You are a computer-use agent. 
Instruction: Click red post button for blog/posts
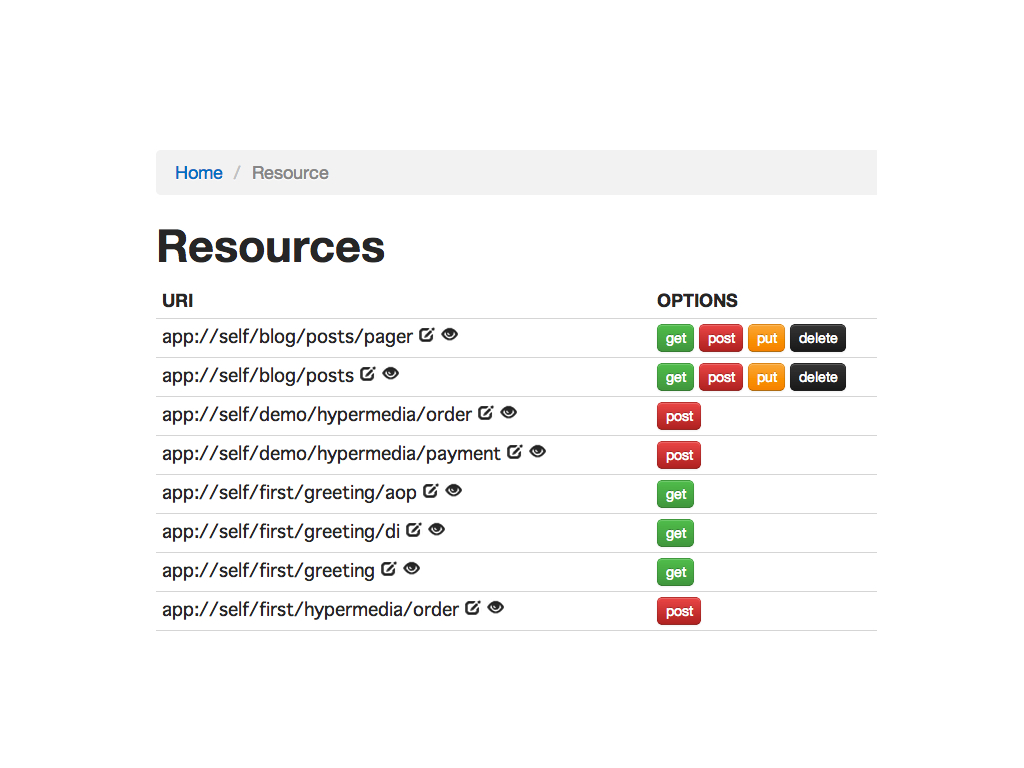pyautogui.click(x=721, y=377)
